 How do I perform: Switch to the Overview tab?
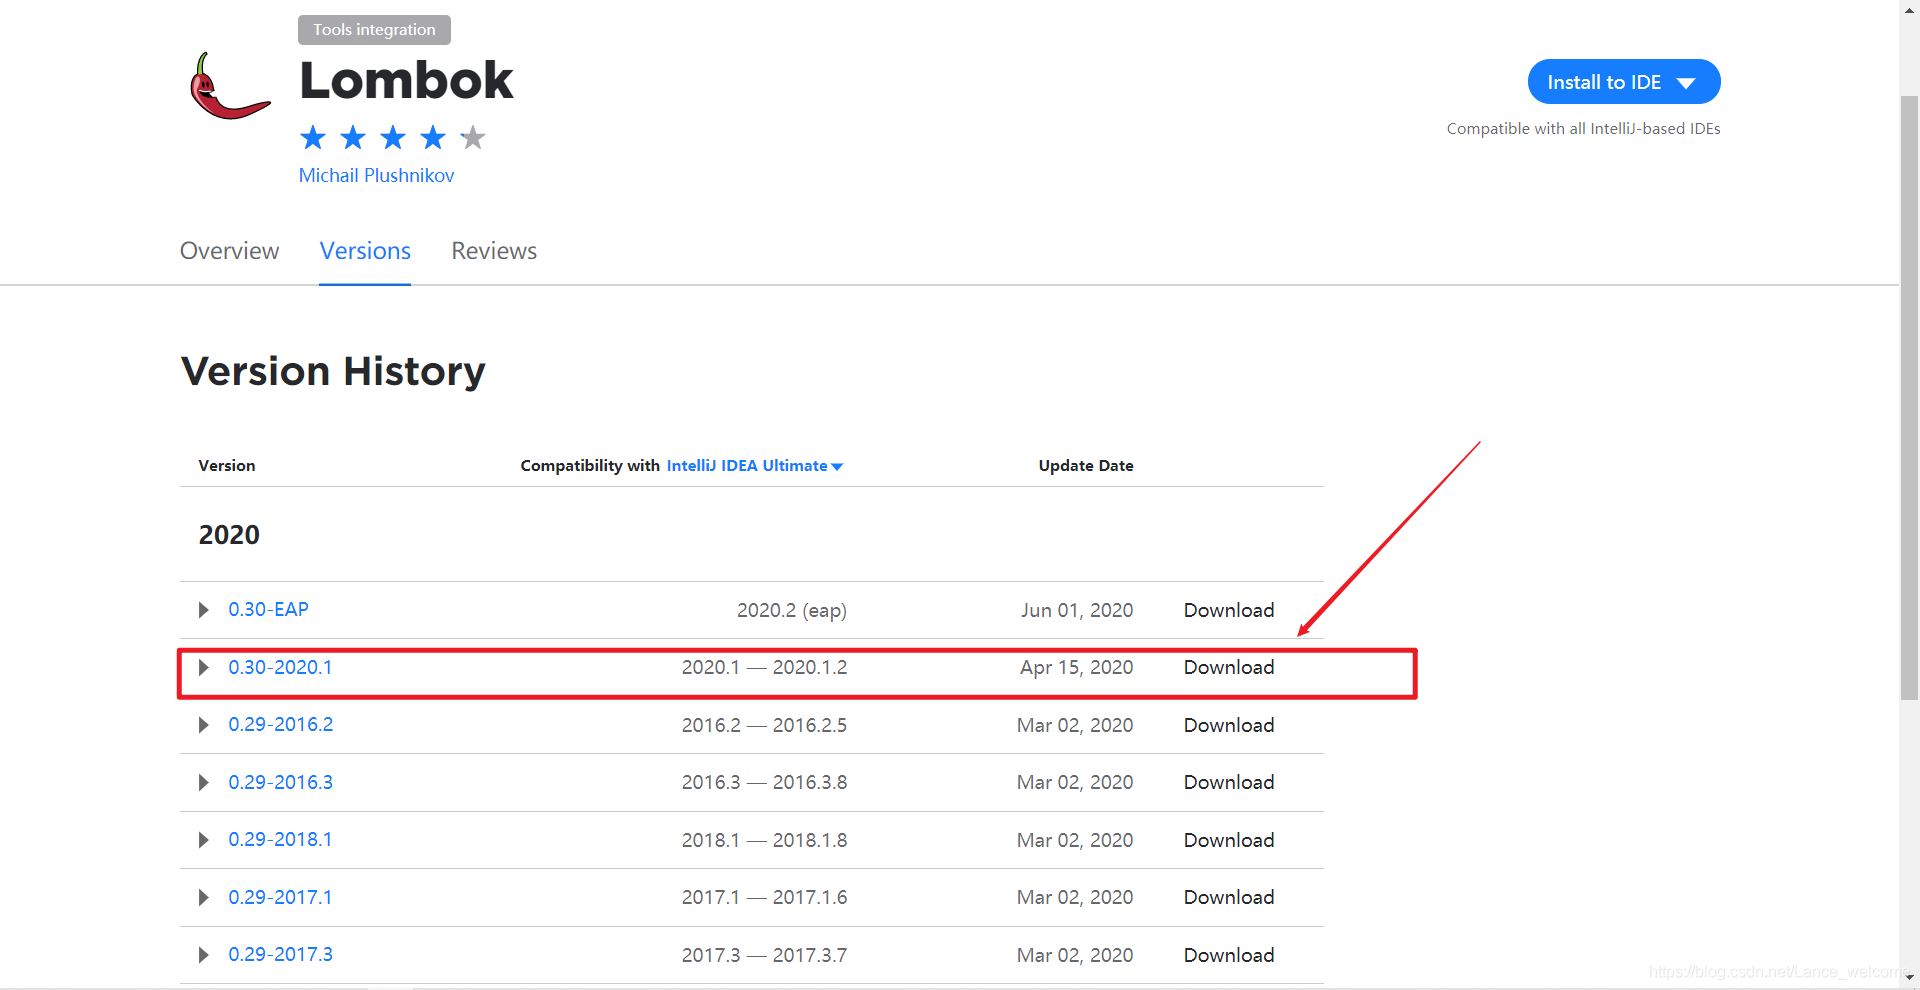point(229,251)
